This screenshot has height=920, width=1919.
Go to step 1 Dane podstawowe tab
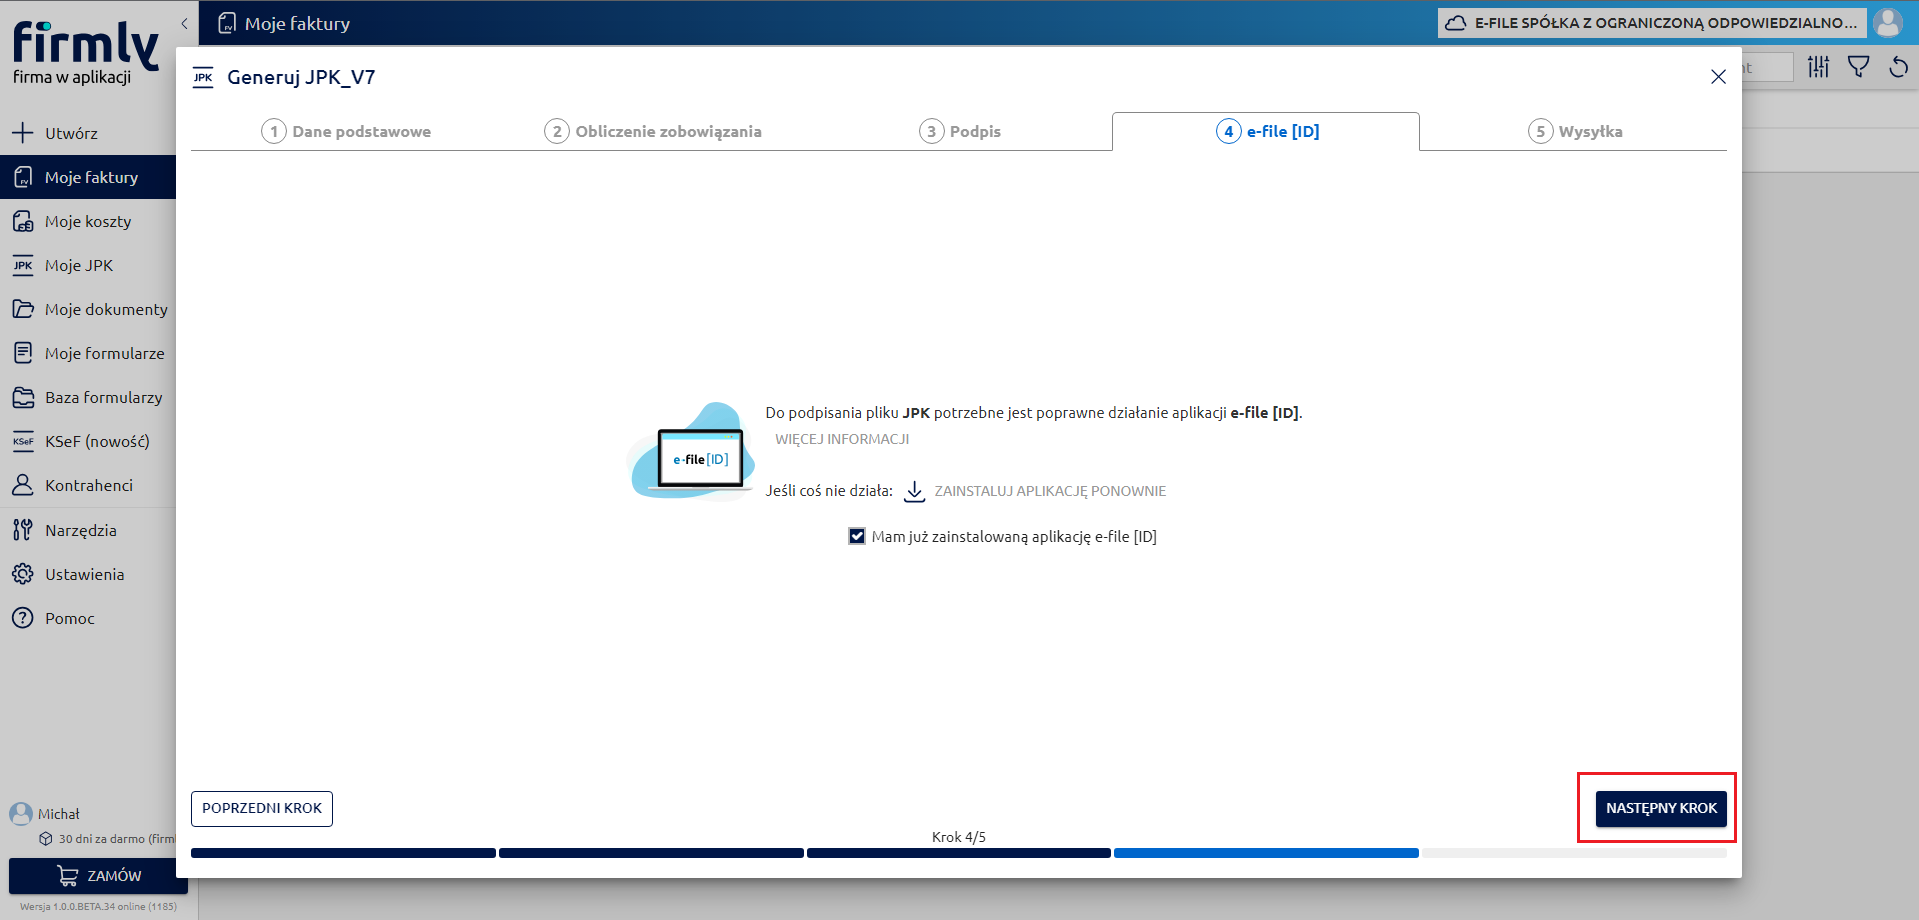(x=346, y=131)
